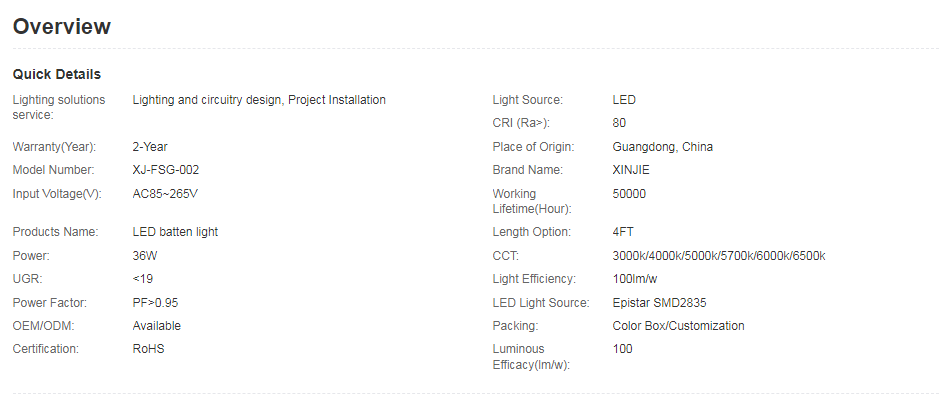The width and height of the screenshot is (947, 401).
Task: Click the Color Box/Customization packing value
Action: 678,326
